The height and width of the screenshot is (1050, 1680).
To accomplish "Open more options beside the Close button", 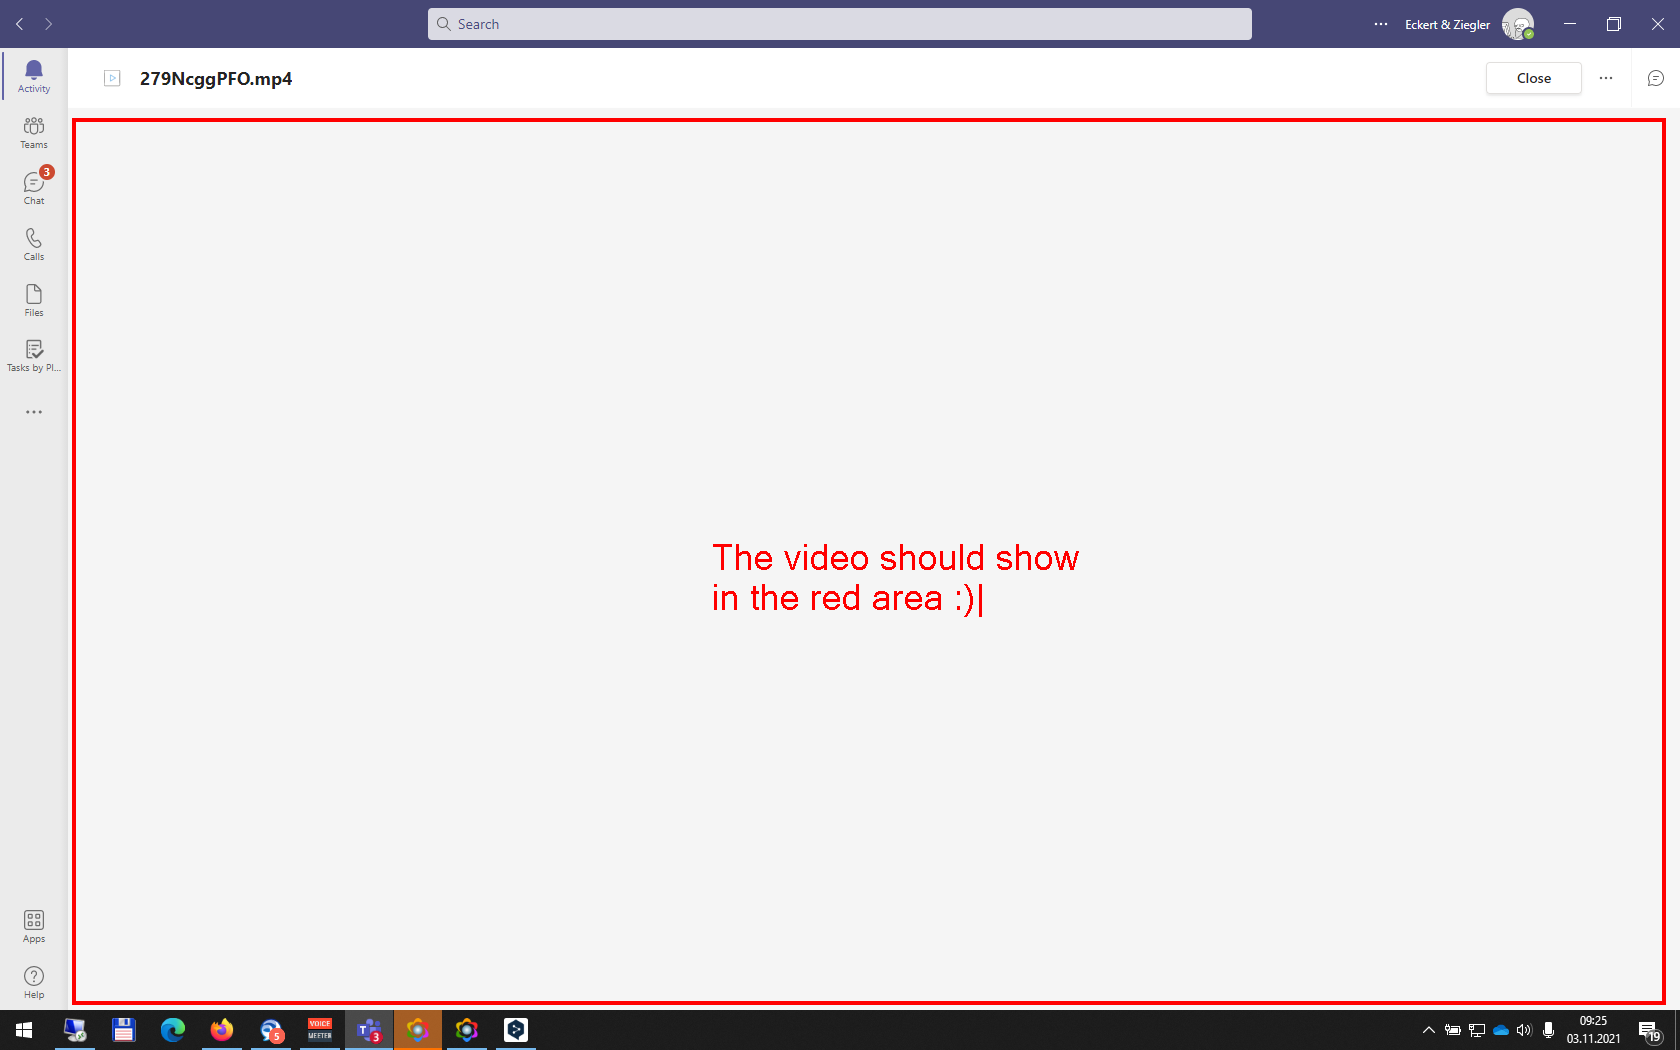I will click(1606, 78).
